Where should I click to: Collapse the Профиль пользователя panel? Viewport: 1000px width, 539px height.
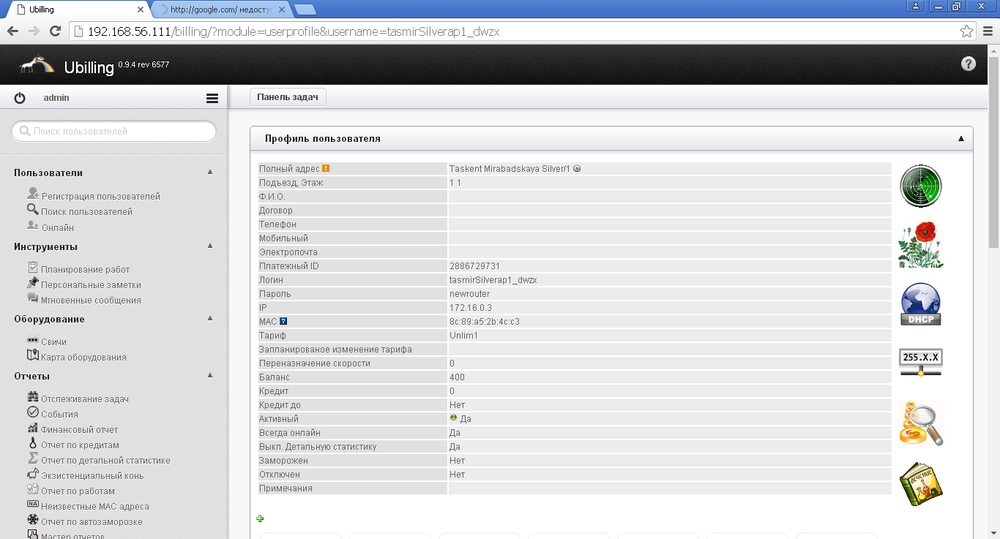(x=960, y=138)
